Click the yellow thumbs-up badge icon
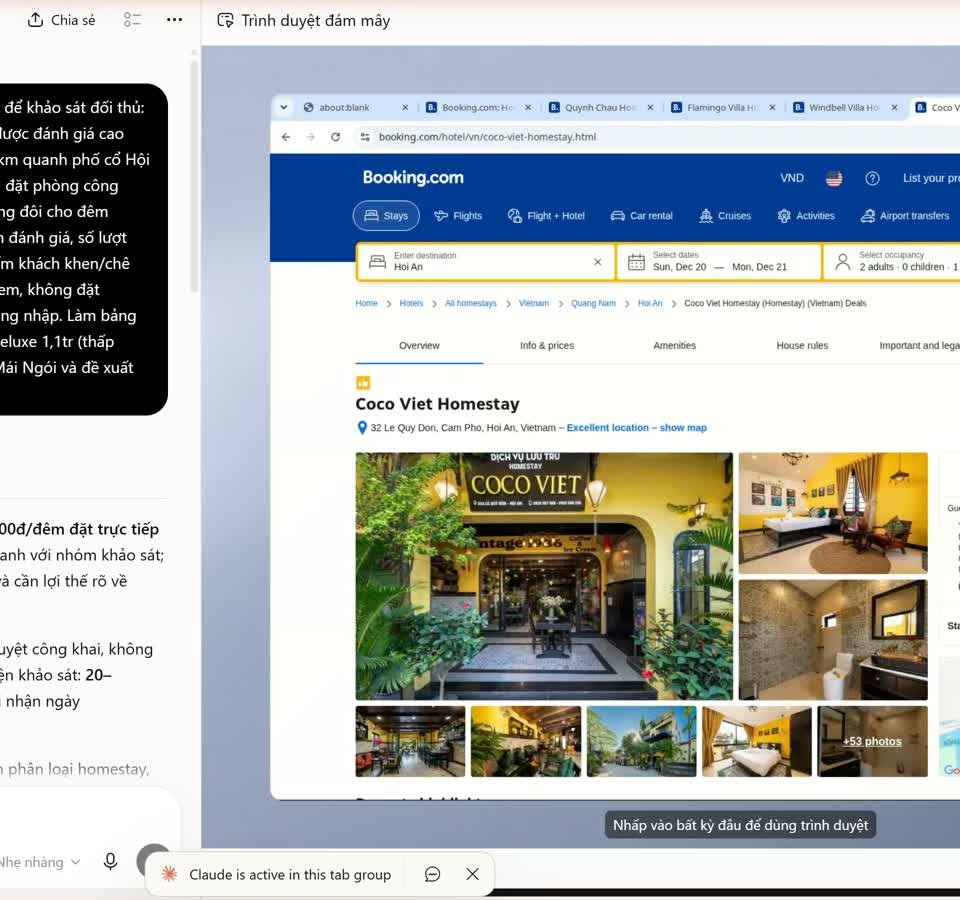 point(363,383)
